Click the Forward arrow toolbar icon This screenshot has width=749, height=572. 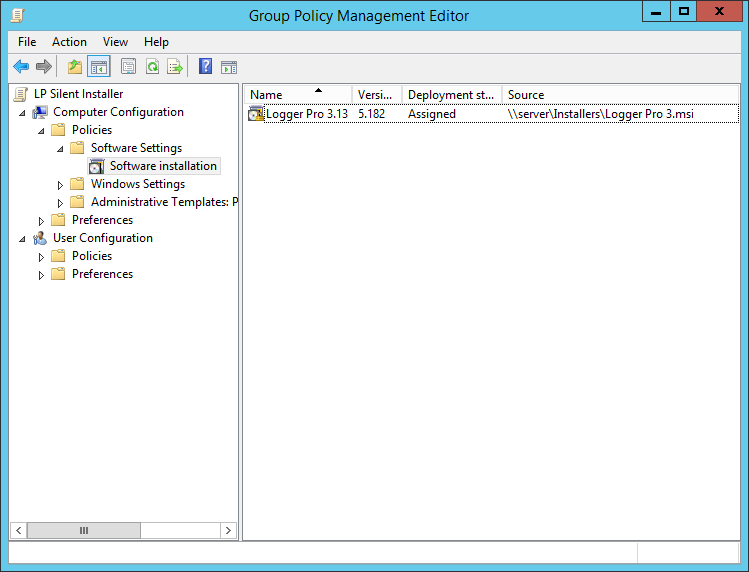click(x=44, y=66)
